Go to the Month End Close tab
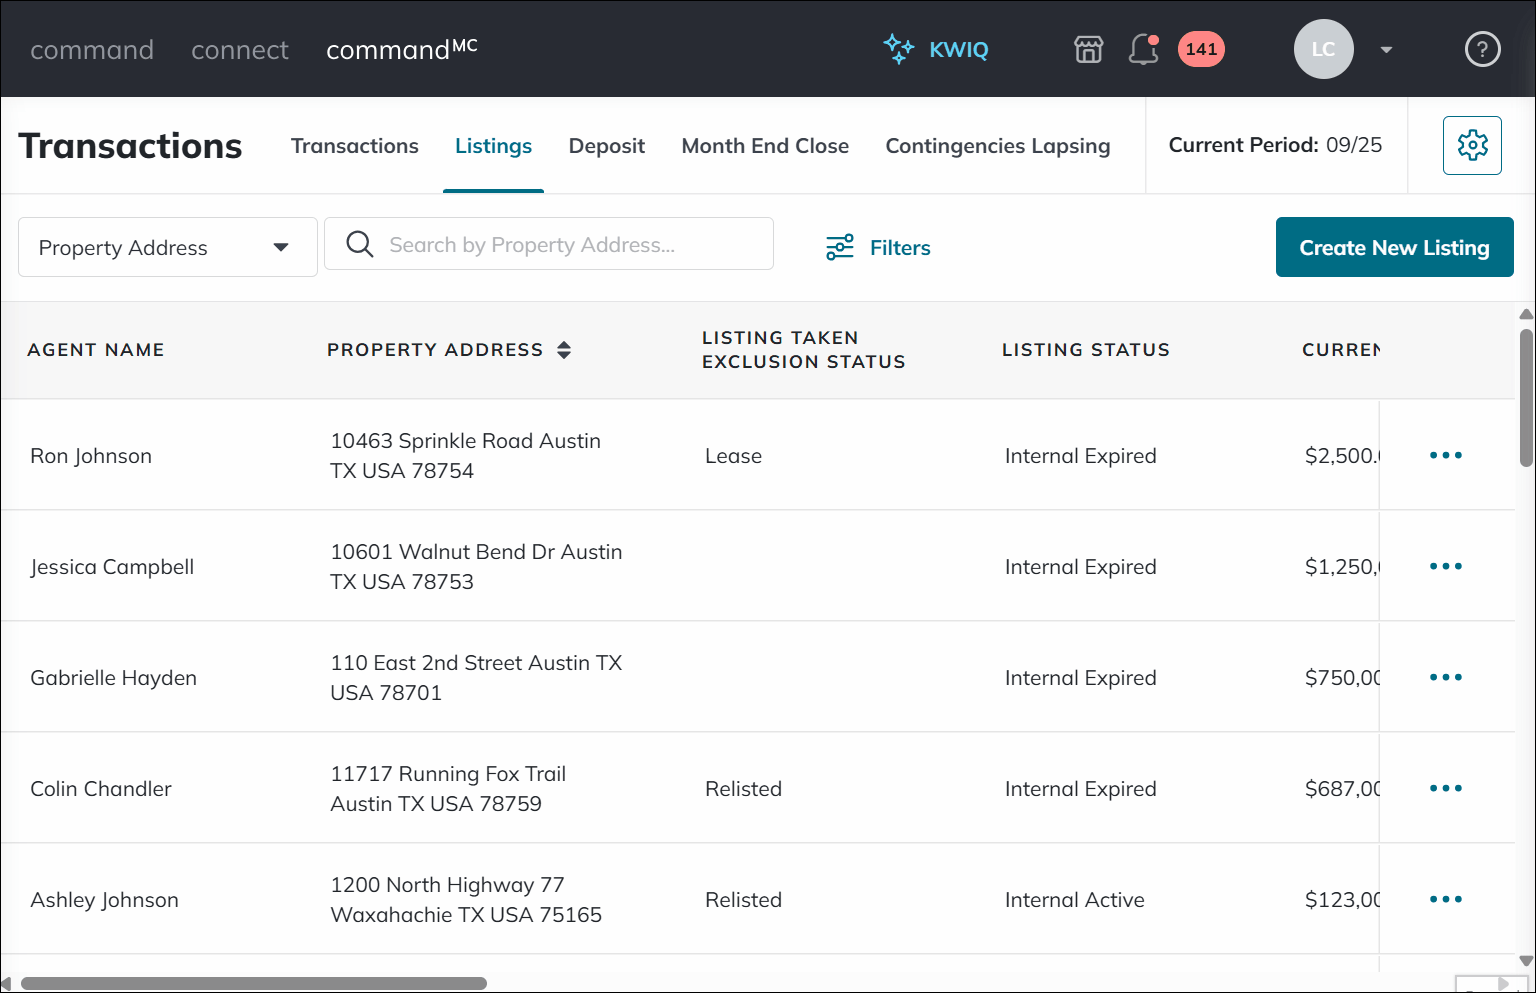 (x=765, y=146)
